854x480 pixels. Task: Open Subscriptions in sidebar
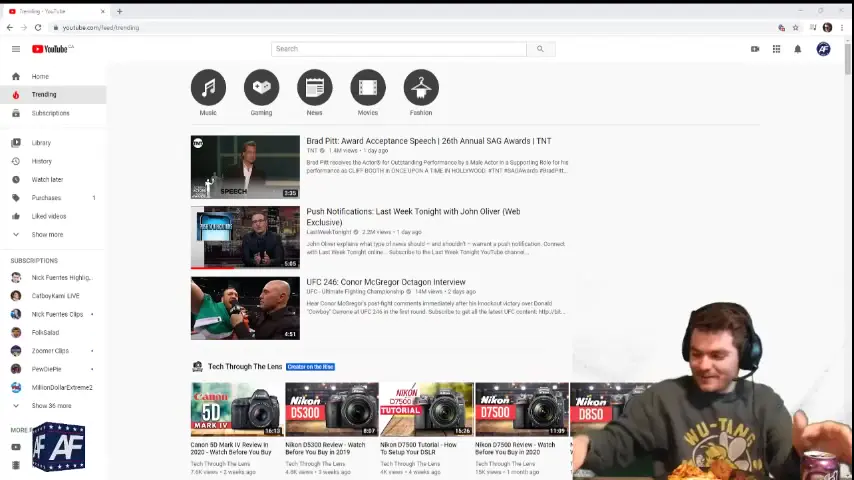point(50,113)
